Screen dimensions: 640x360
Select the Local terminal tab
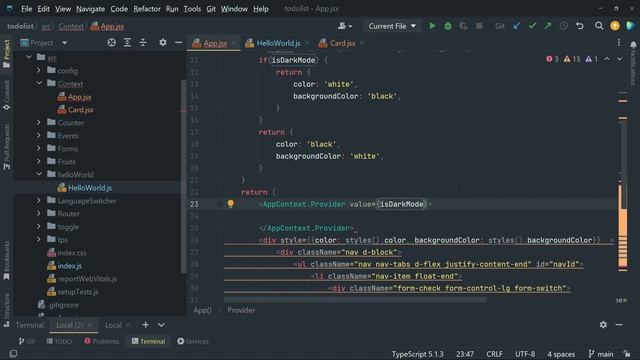[113, 325]
